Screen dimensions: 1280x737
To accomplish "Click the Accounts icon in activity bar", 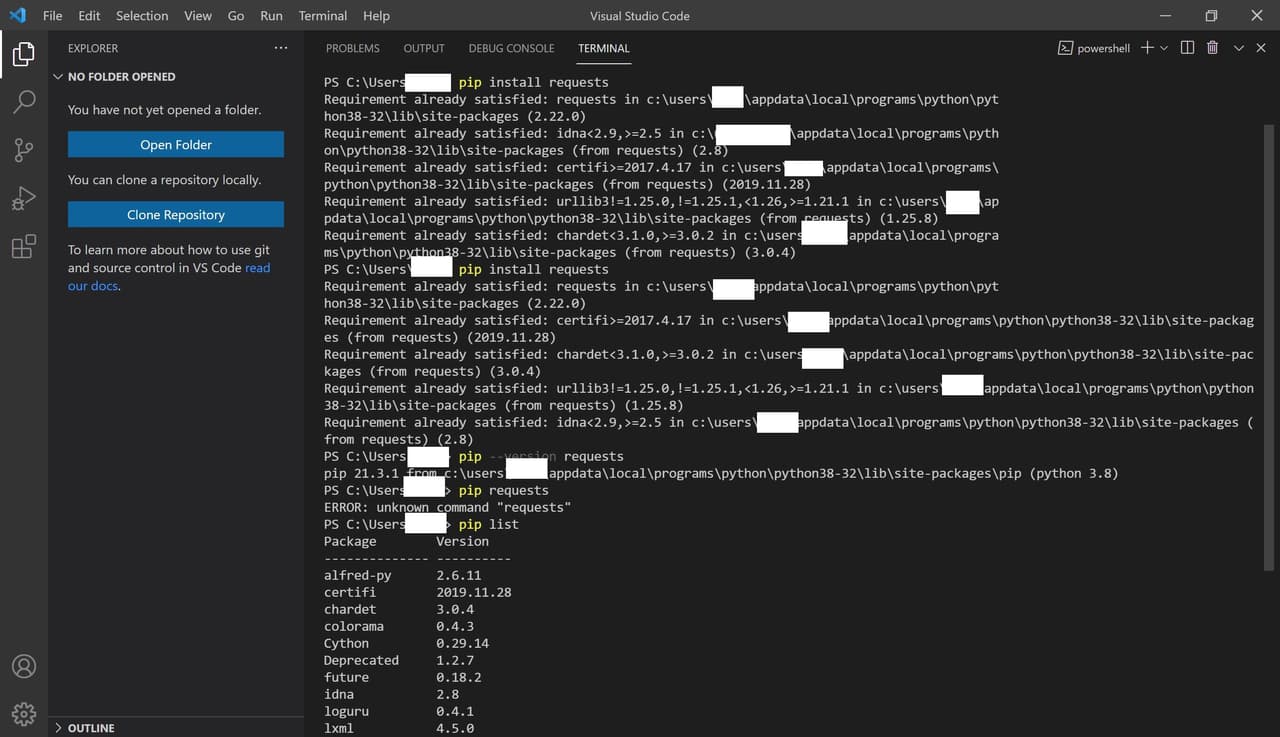I will pos(24,666).
